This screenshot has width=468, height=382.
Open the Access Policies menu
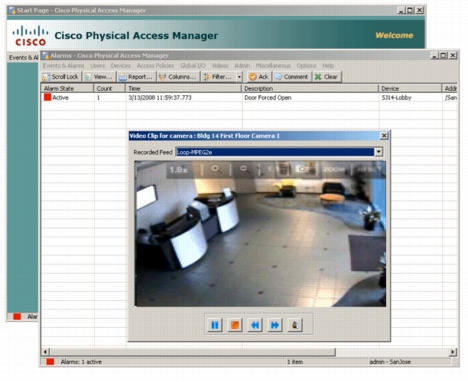(155, 66)
